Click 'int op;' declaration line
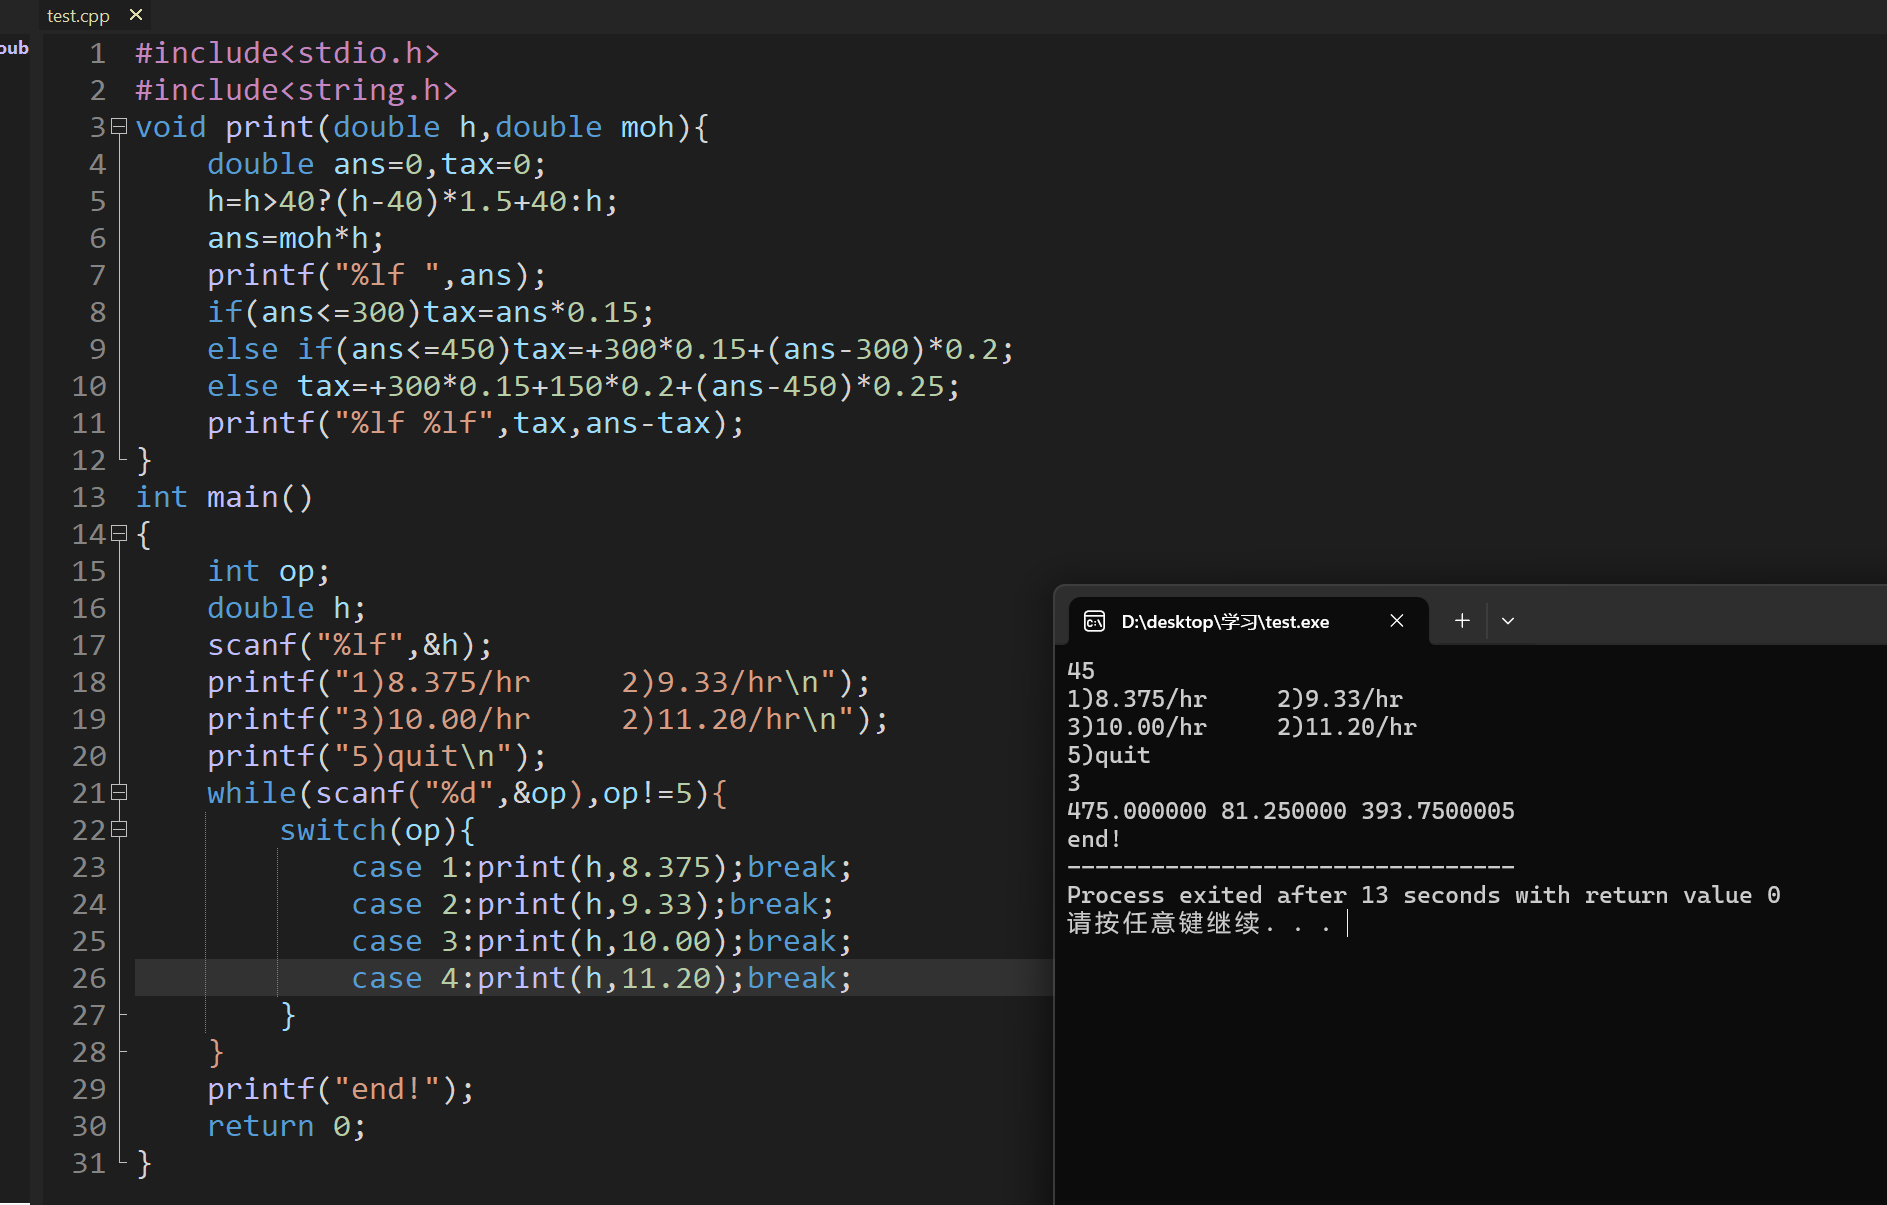The image size is (1887, 1205). pos(268,571)
